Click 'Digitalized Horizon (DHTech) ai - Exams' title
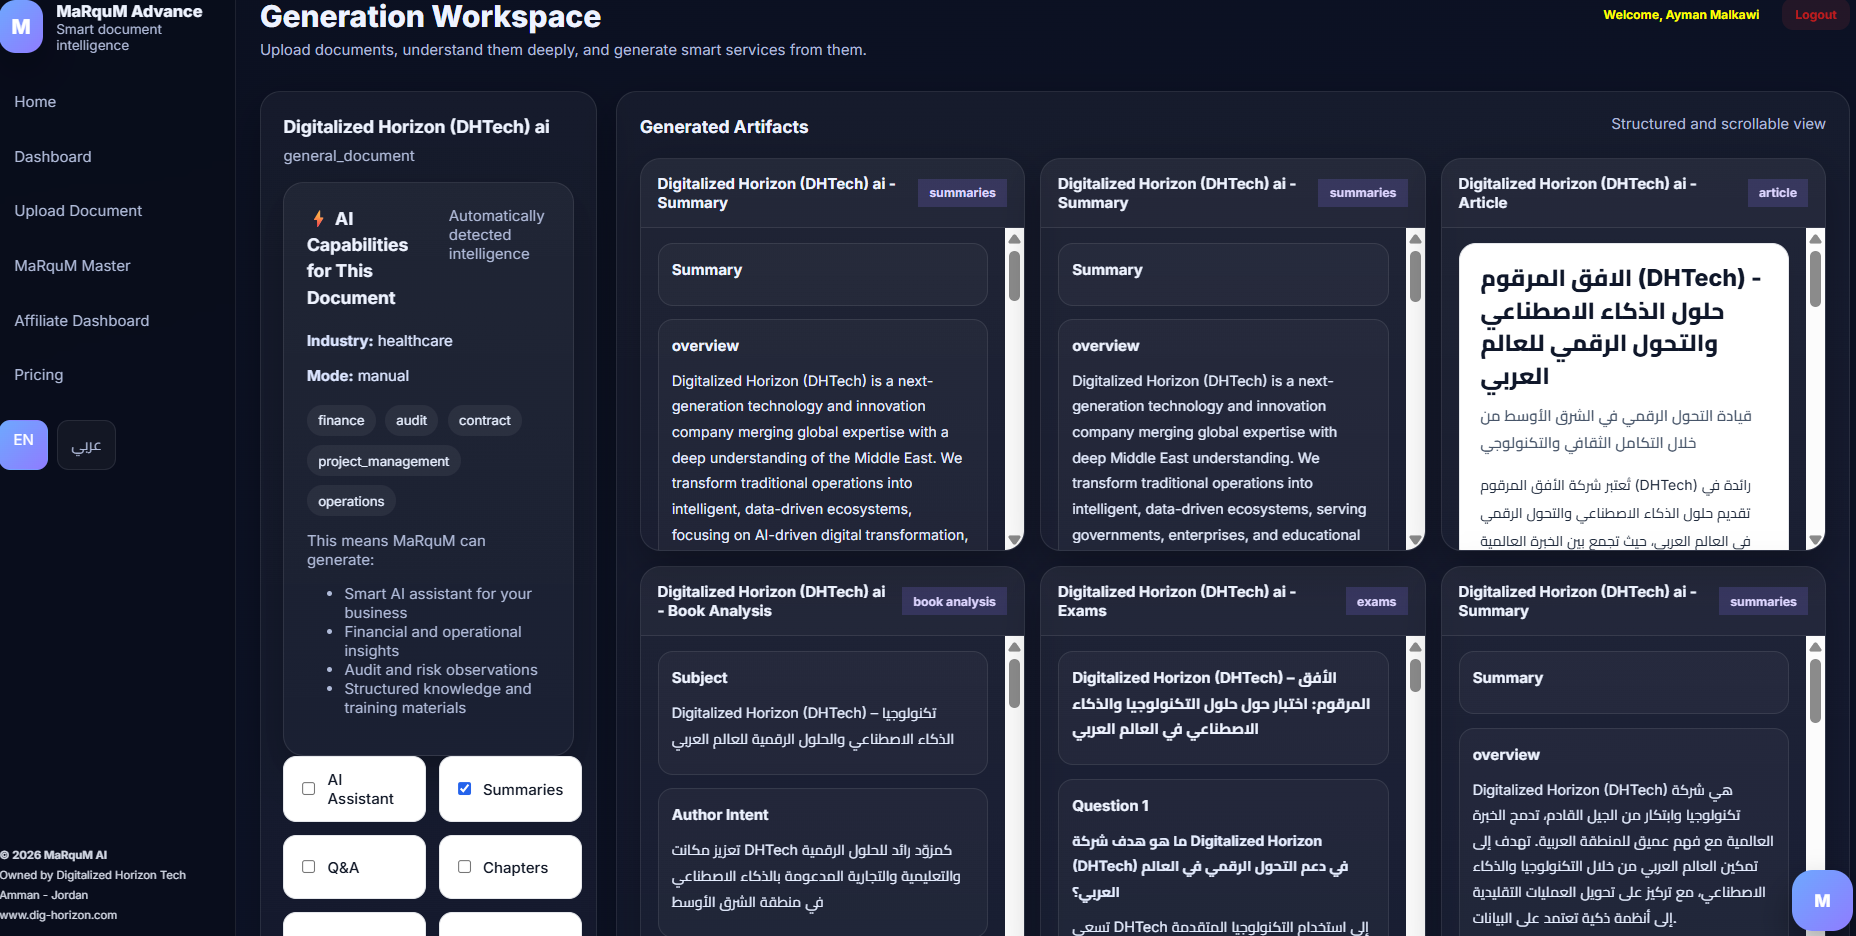The width and height of the screenshot is (1856, 936). (1177, 601)
